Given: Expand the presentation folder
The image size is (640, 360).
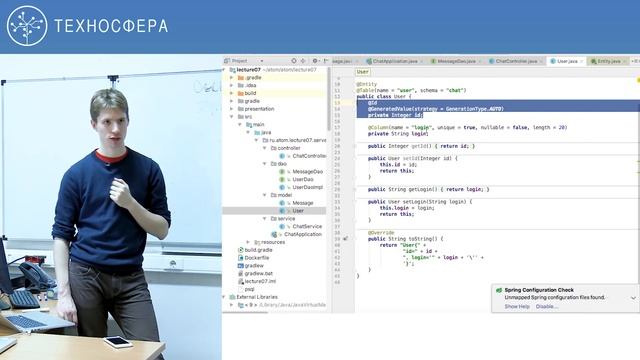Looking at the screenshot, I should (x=232, y=109).
